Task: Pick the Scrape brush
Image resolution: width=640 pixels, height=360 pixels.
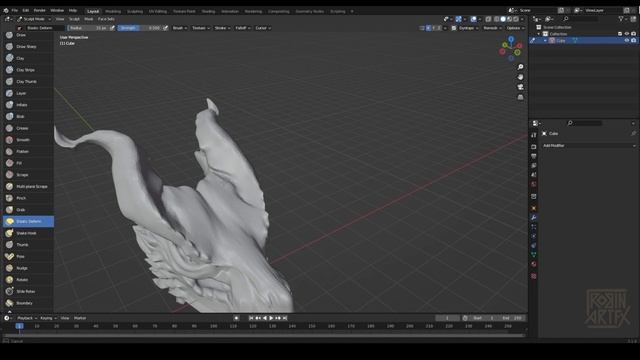Action: [28, 175]
